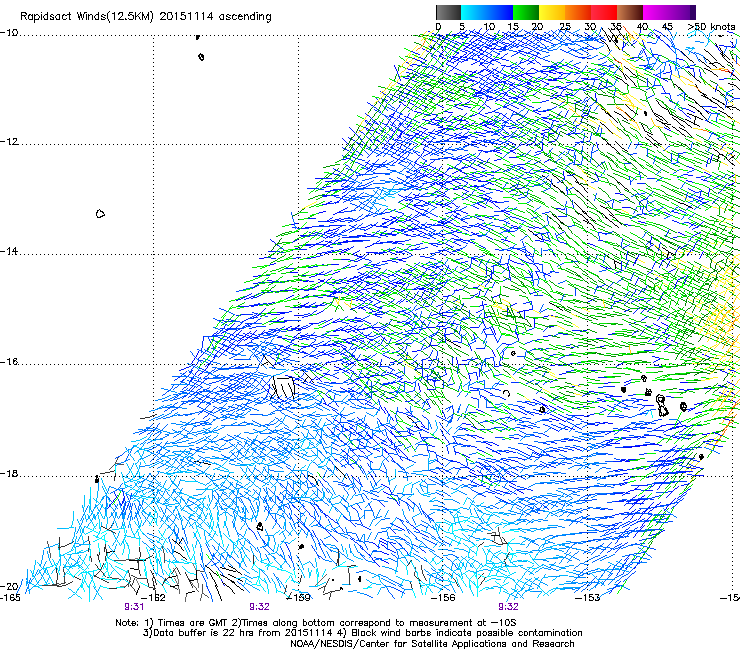Viewport: 740px width, 650px height.
Task: Select the green 15-20 knots legend swatch
Action: (526, 12)
